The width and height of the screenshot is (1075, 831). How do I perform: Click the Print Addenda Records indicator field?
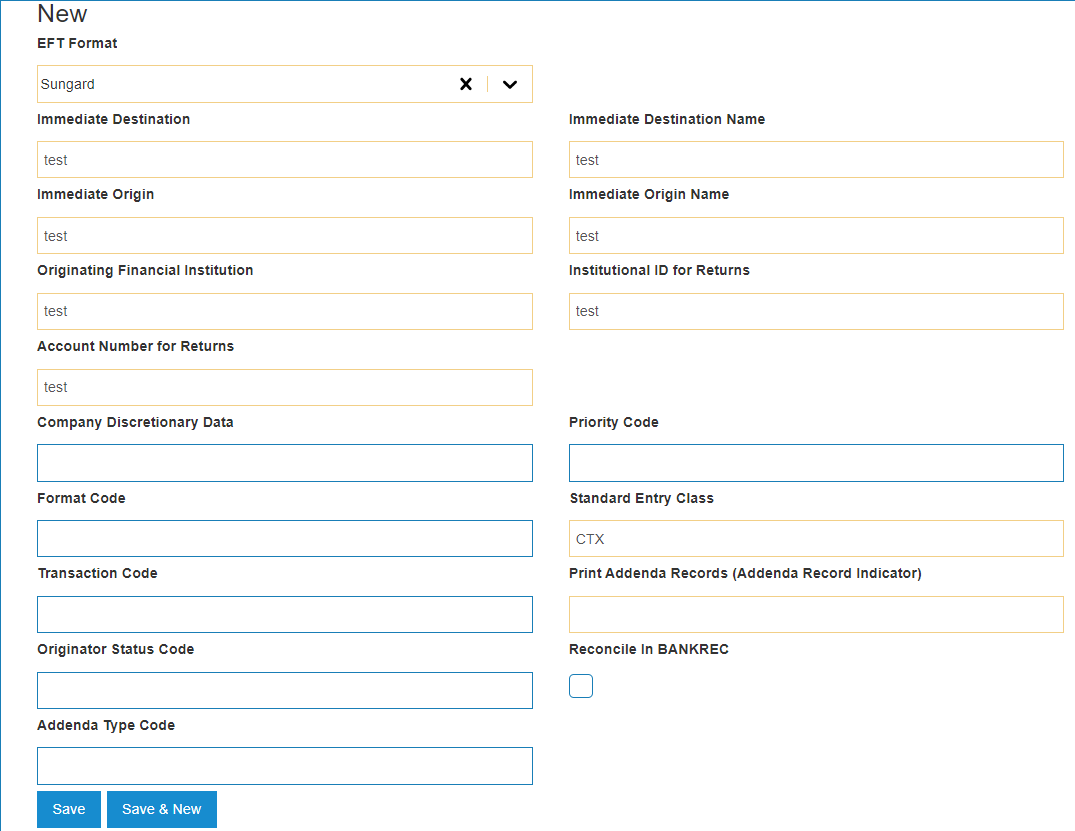tap(816, 614)
